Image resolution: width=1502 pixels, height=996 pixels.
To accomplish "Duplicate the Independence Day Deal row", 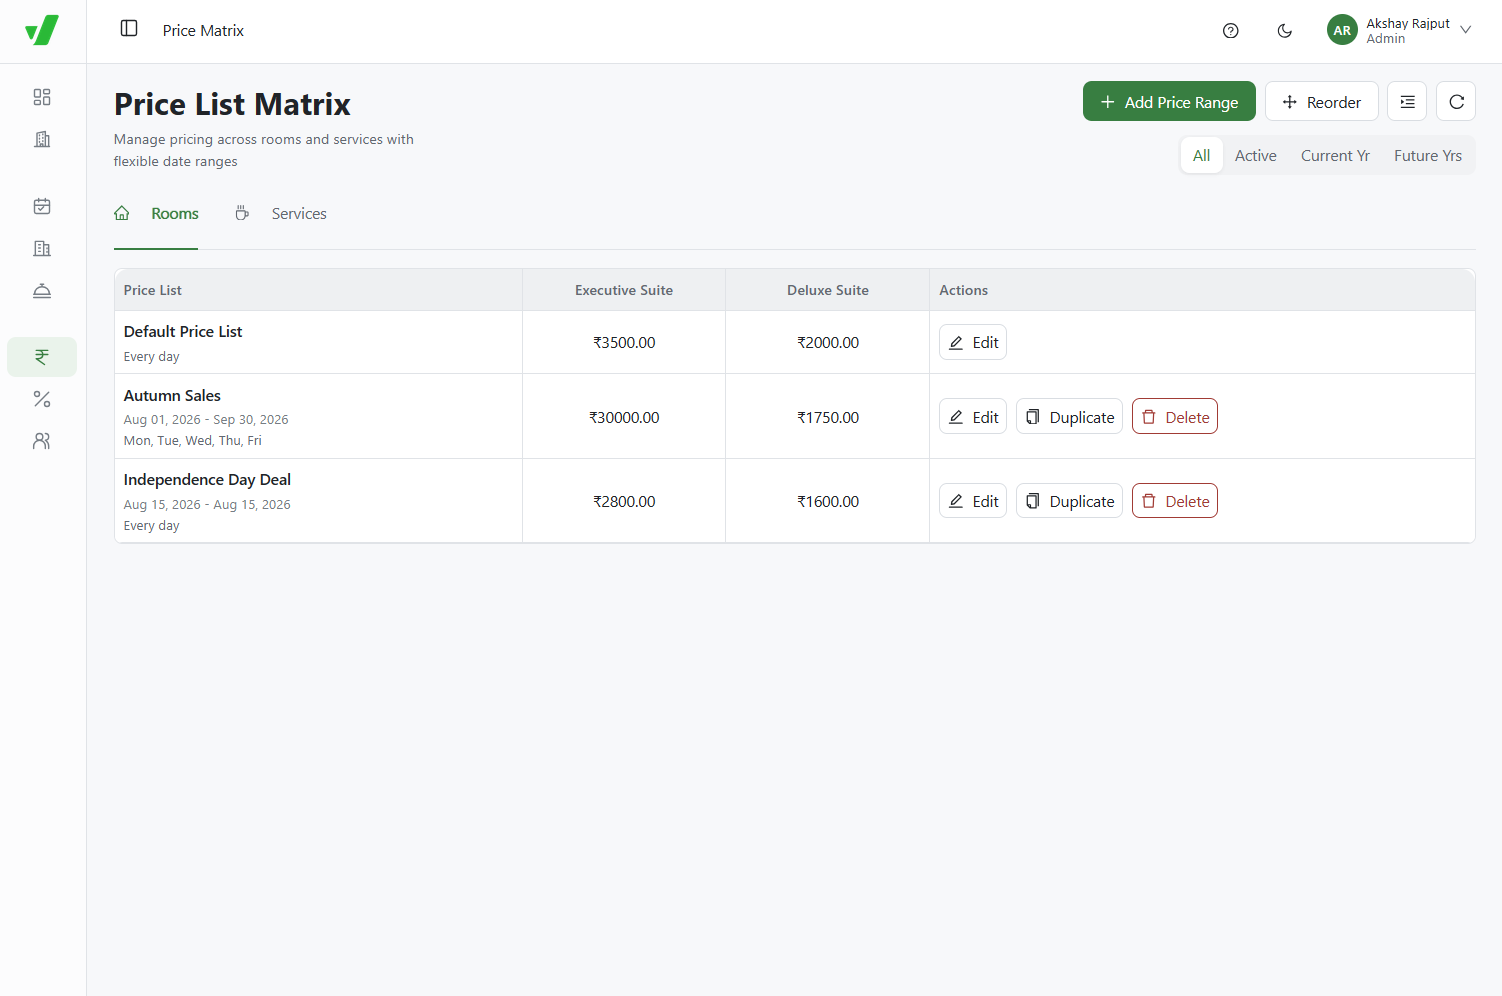I will [1069, 501].
